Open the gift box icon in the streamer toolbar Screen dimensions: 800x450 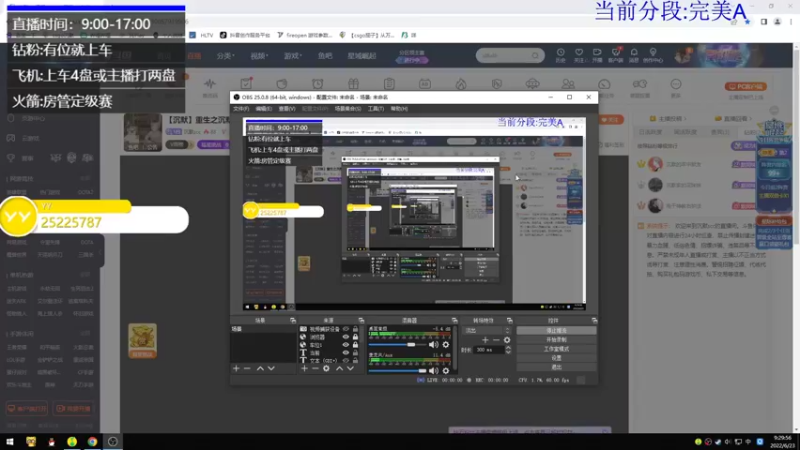click(x=354, y=84)
